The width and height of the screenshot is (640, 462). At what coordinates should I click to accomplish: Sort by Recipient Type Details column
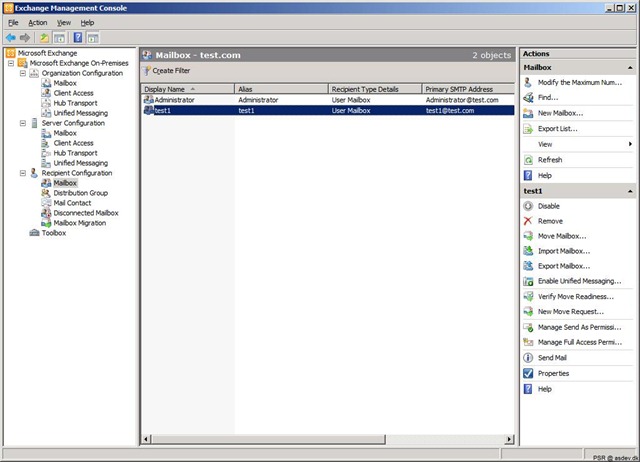[375, 89]
